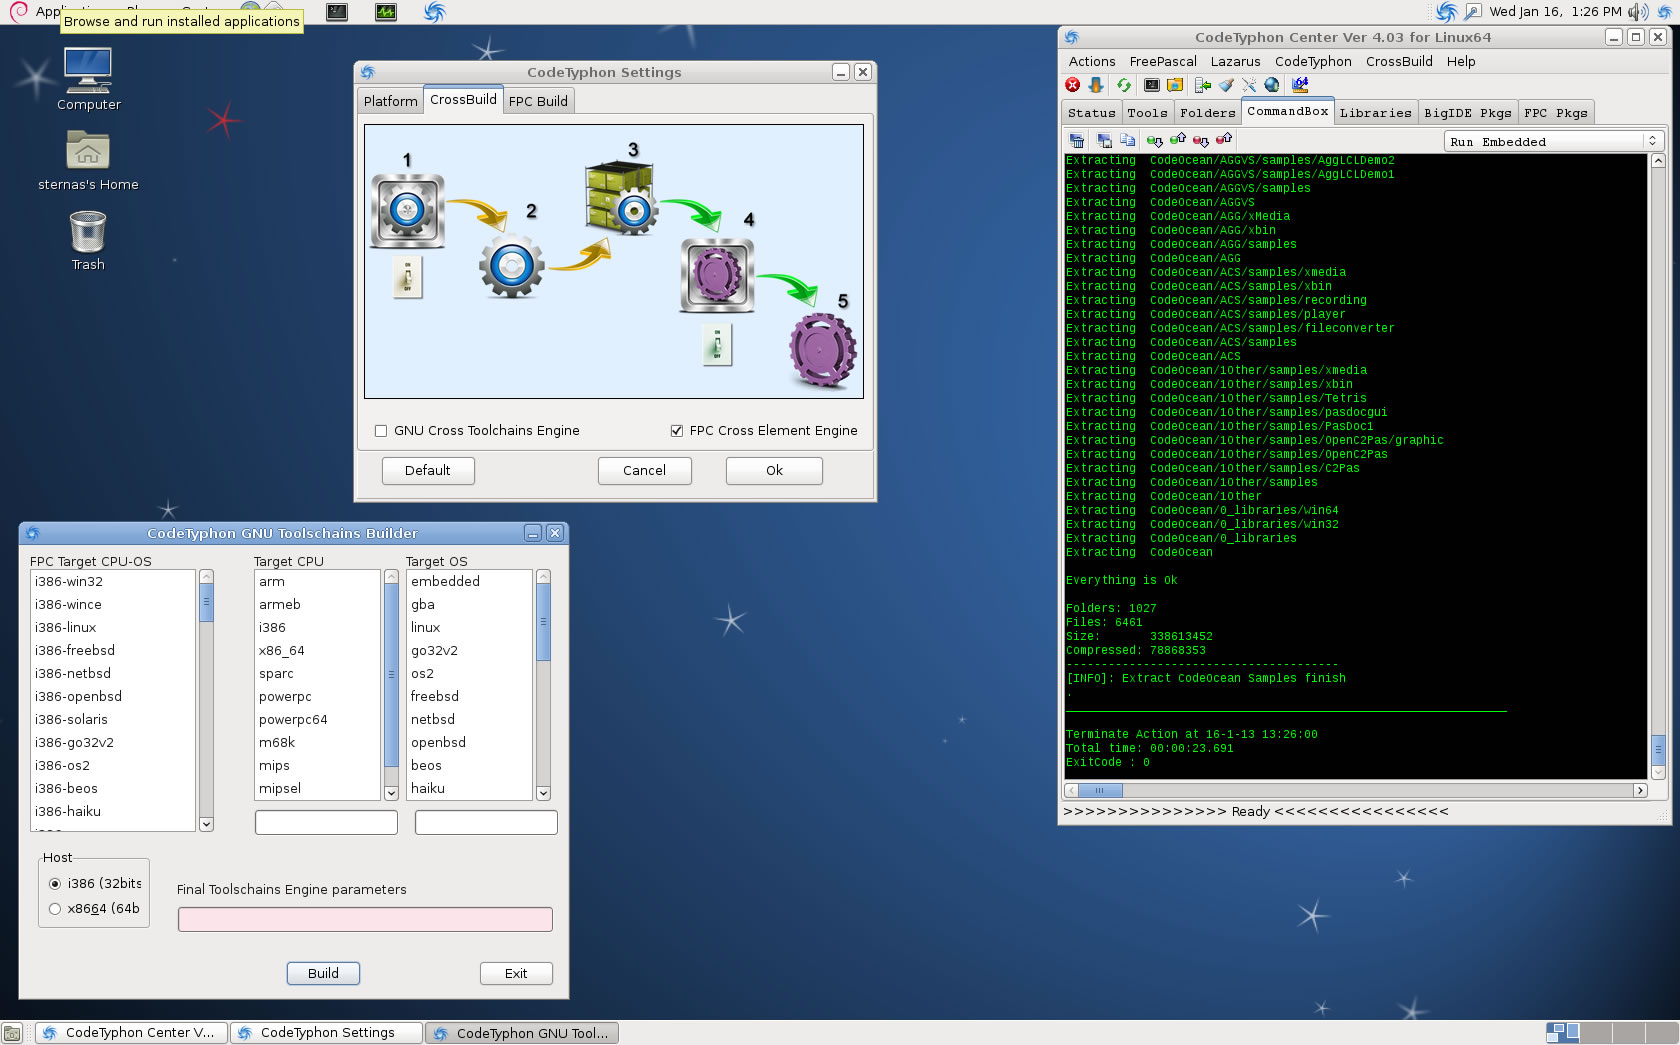The height and width of the screenshot is (1045, 1680).
Task: Select i386 (32bits) host radio button
Action: (55, 884)
